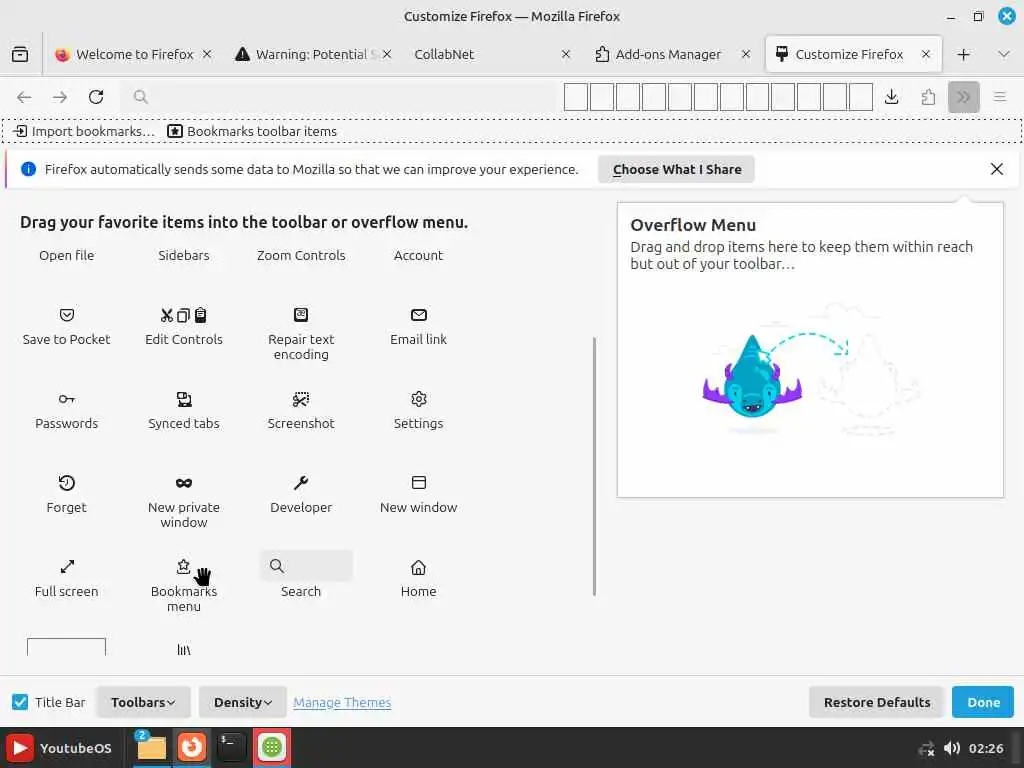Close the CollabNet tab
The height and width of the screenshot is (768, 1024).
click(566, 54)
